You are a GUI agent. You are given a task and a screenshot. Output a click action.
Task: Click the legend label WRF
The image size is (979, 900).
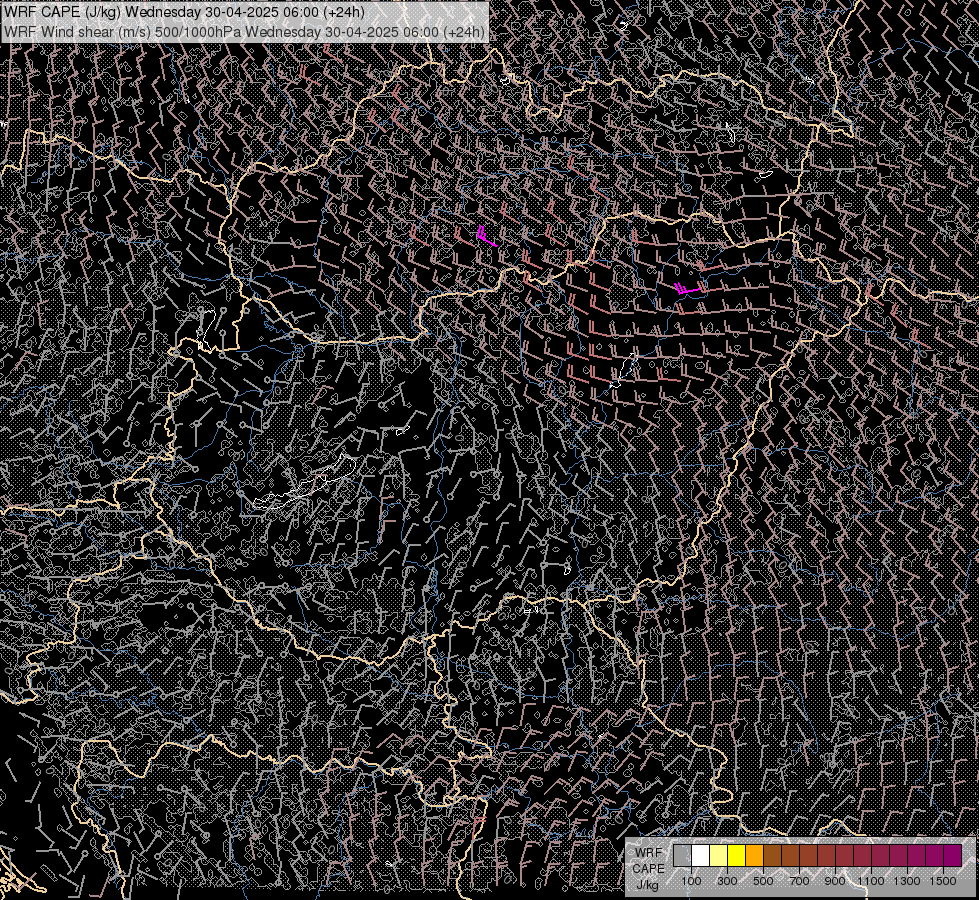pos(648,853)
